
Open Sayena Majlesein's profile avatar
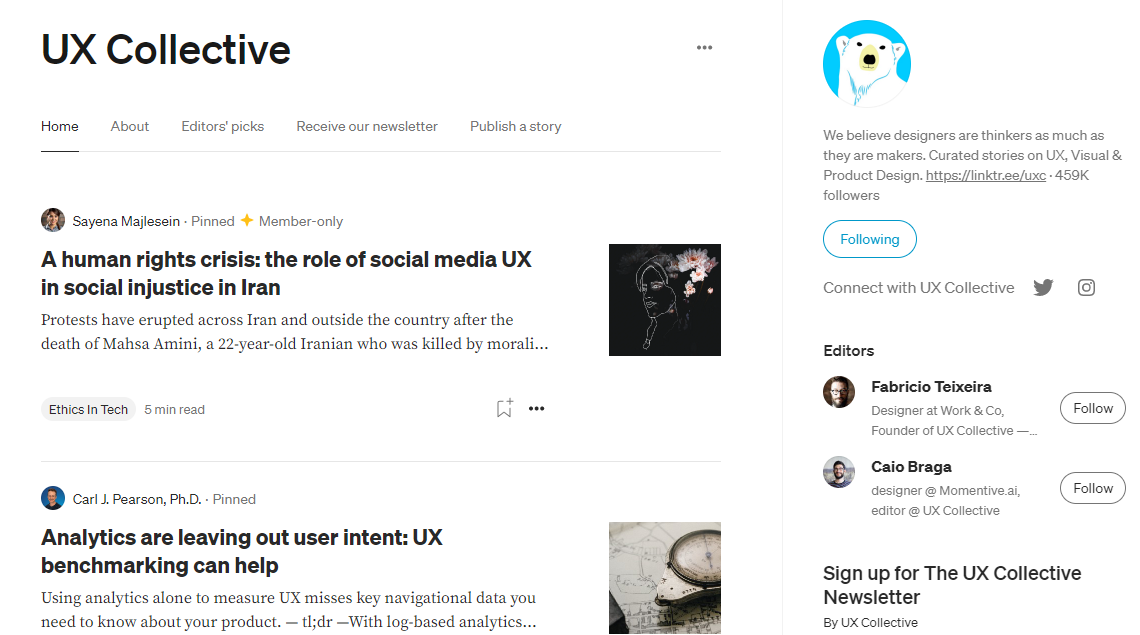(x=52, y=219)
